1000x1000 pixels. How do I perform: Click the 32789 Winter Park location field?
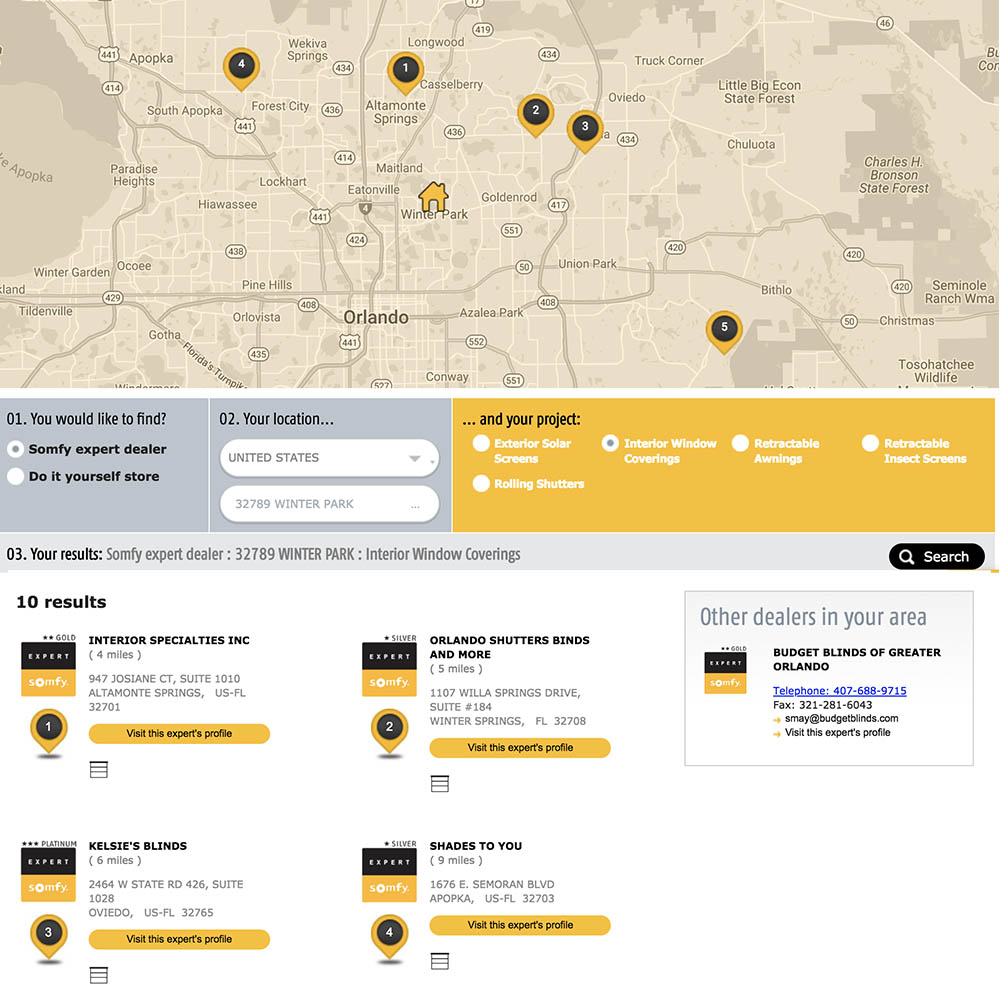click(x=329, y=504)
